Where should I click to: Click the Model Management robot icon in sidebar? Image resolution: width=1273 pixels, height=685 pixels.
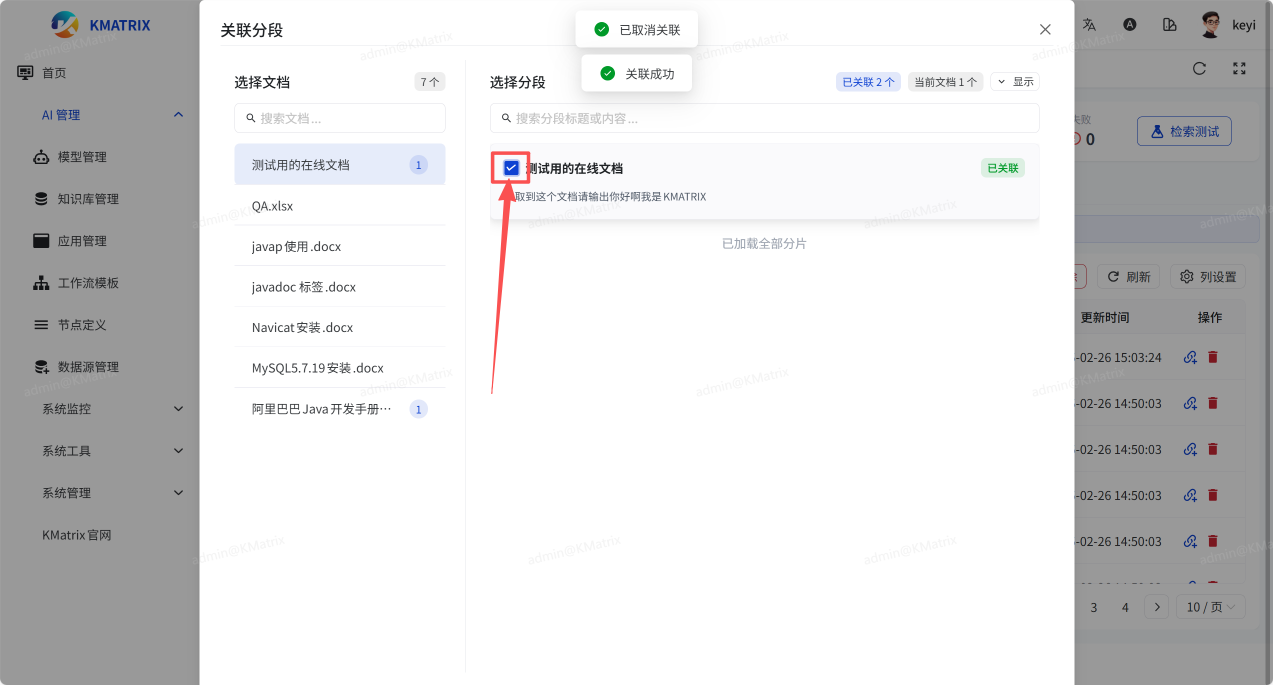coord(41,157)
